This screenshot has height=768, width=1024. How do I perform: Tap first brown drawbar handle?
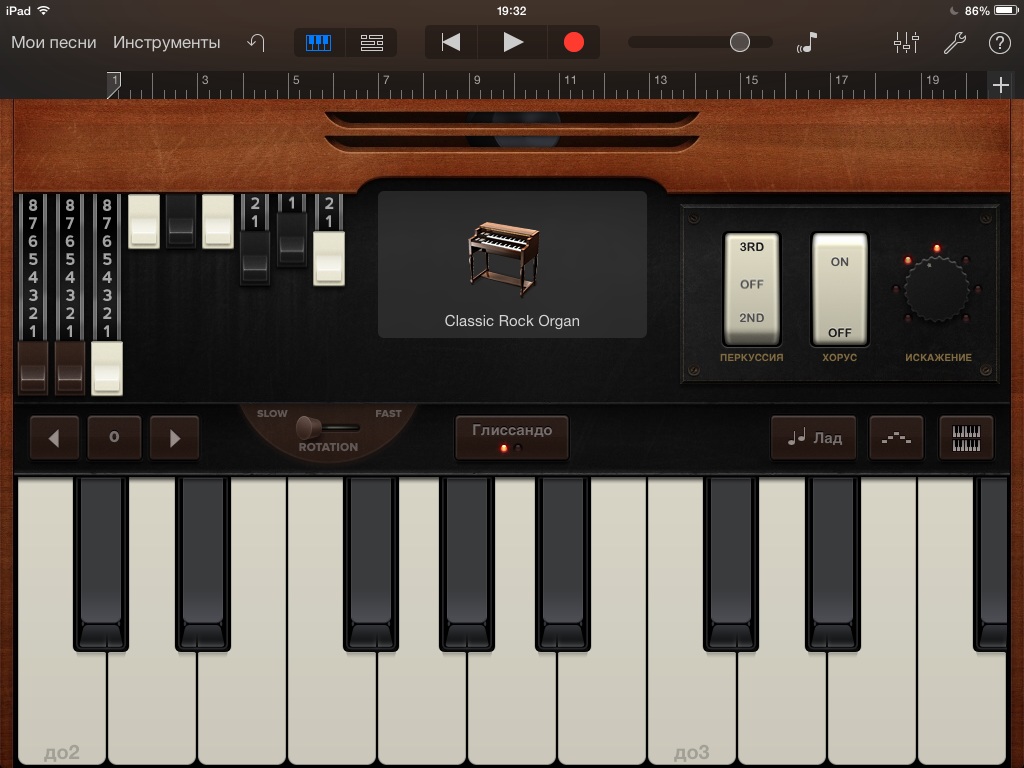33,368
